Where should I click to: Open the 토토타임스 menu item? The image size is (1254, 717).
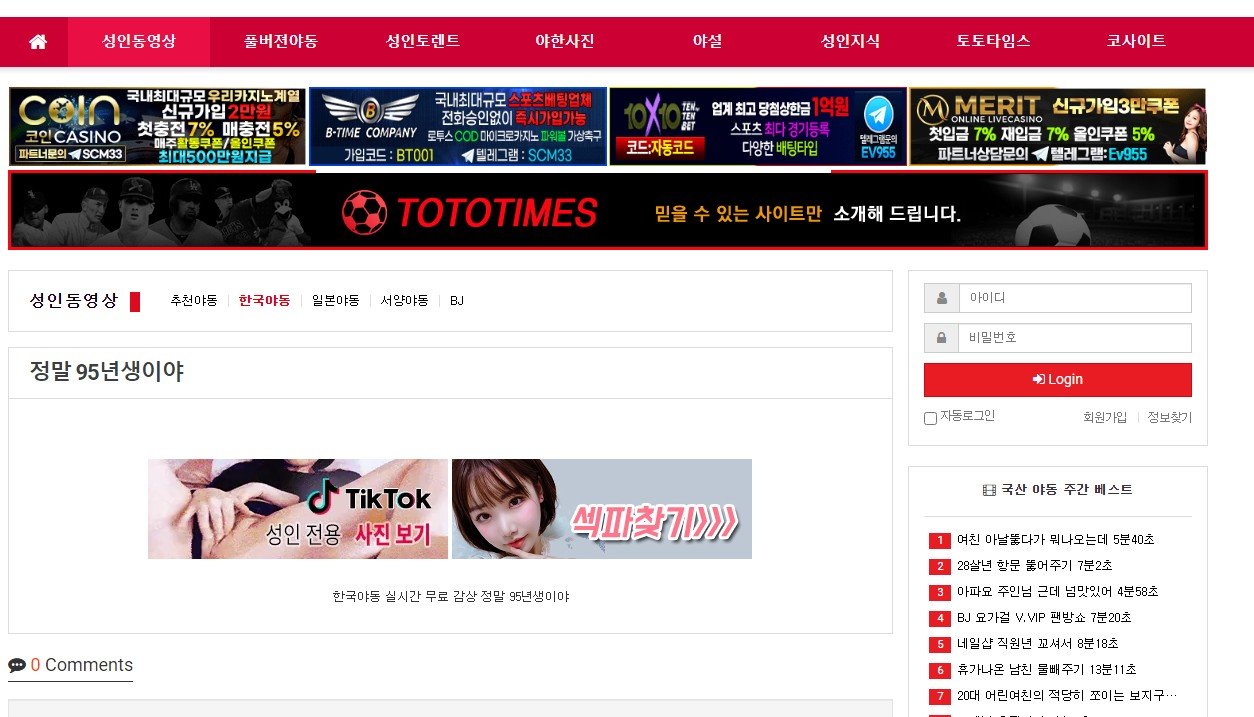[993, 42]
